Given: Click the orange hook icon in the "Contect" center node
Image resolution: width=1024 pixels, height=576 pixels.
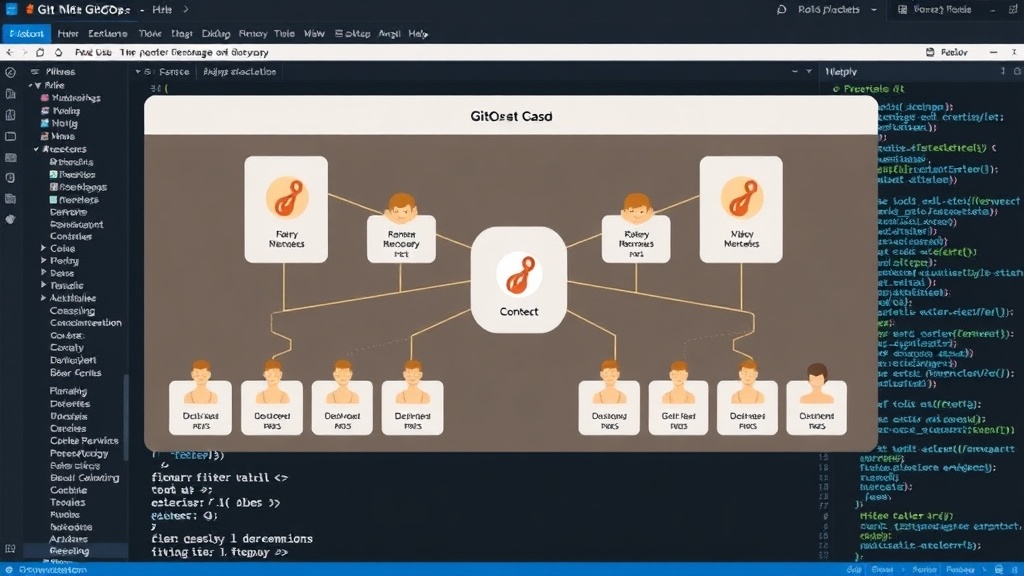Looking at the screenshot, I should 519,274.
